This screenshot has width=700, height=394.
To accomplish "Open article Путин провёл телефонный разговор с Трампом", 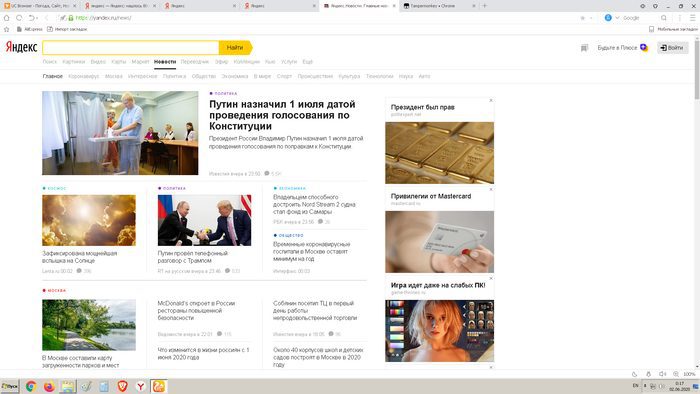I will pos(192,257).
